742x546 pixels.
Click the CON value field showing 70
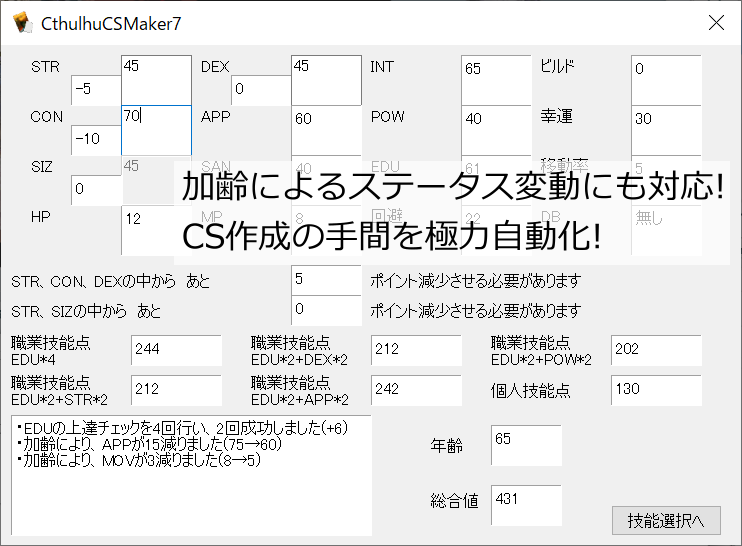click(x=157, y=130)
